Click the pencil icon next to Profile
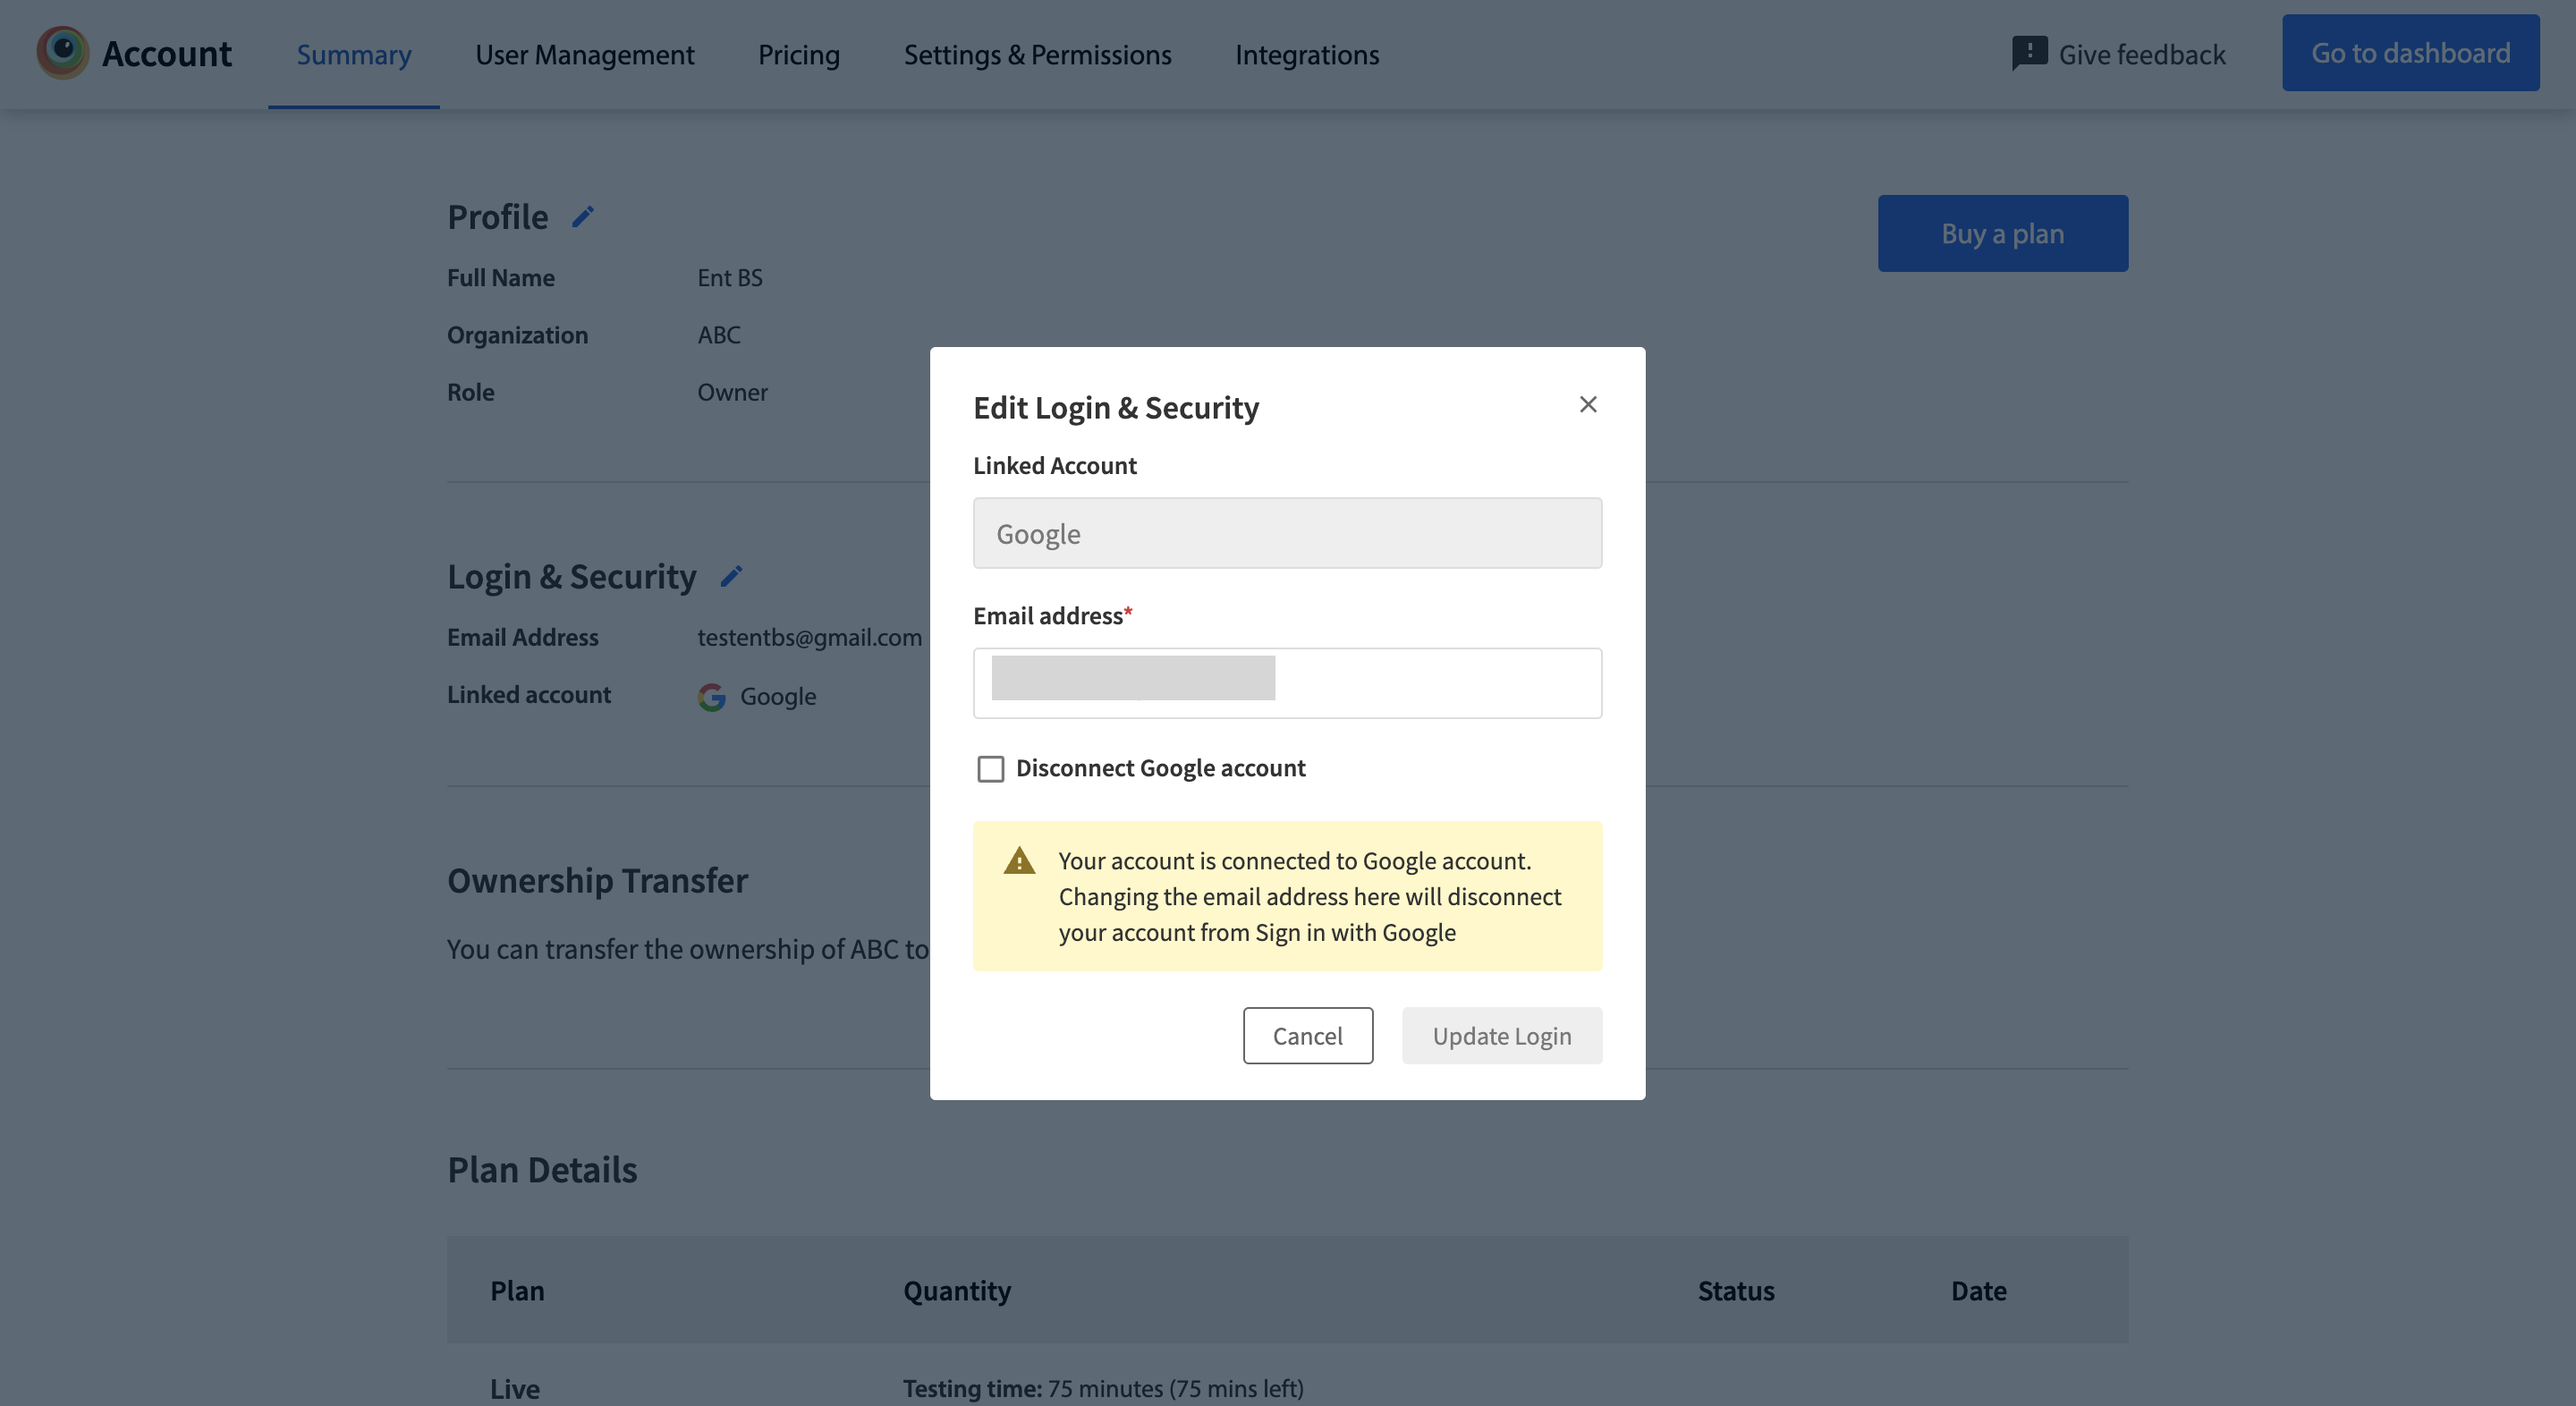Viewport: 2576px width, 1406px height. [x=583, y=217]
